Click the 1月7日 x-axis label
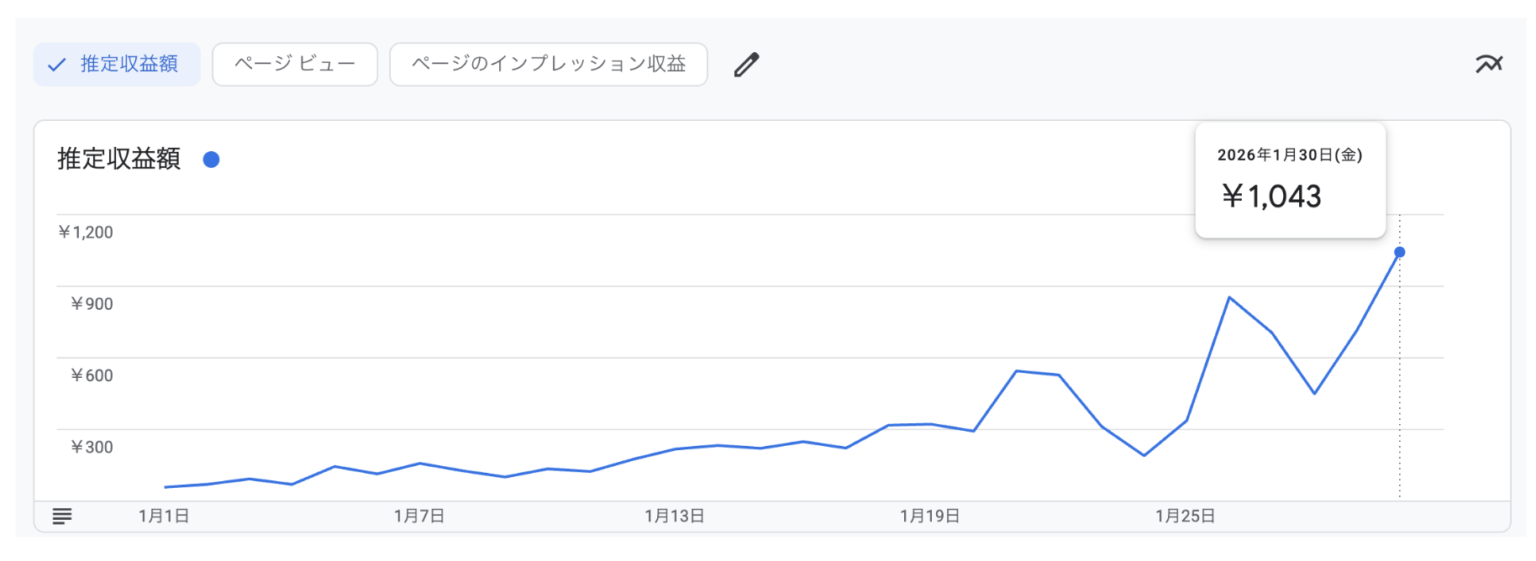1536x561 pixels. pos(419,516)
